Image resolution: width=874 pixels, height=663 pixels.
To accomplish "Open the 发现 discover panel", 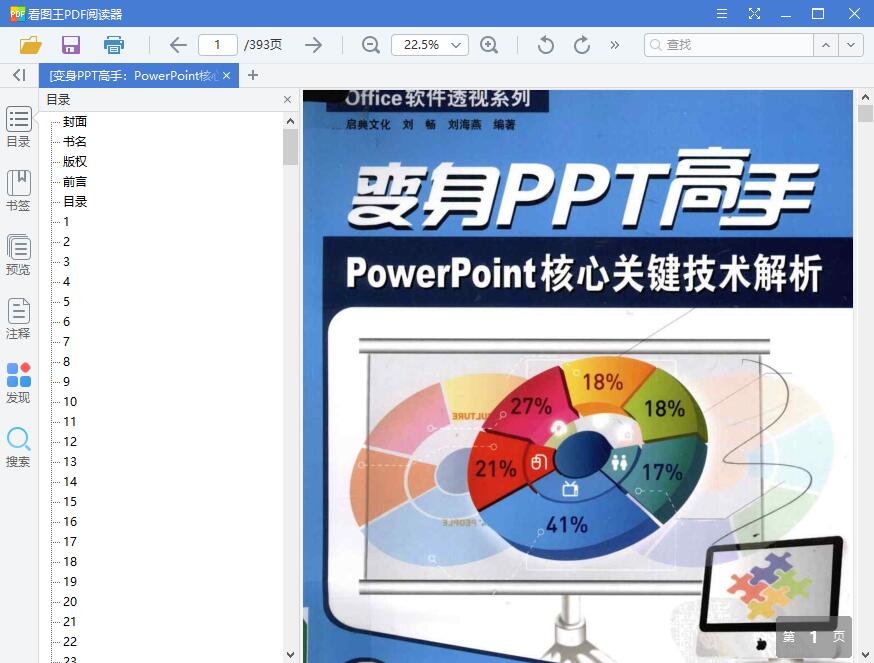I will point(18,384).
